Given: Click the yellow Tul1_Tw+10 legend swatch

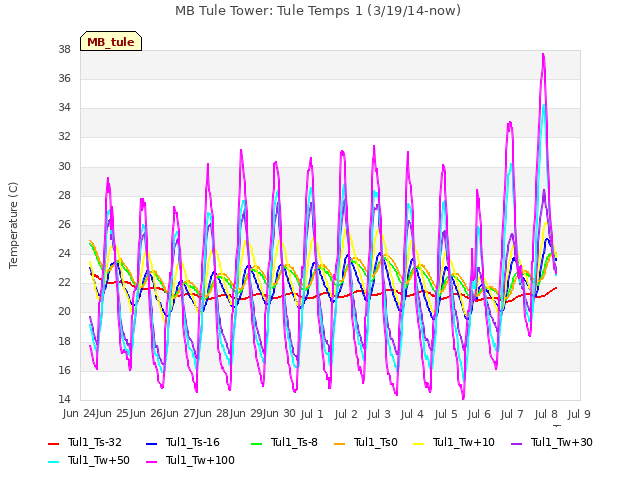Looking at the screenshot, I should [419, 443].
